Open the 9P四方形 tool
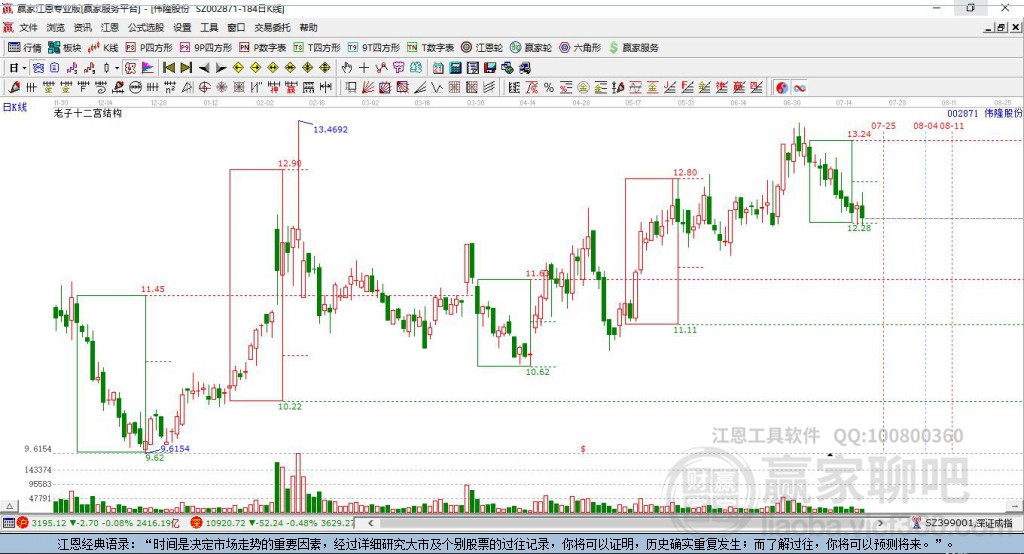The width and height of the screenshot is (1024, 554). coord(206,48)
